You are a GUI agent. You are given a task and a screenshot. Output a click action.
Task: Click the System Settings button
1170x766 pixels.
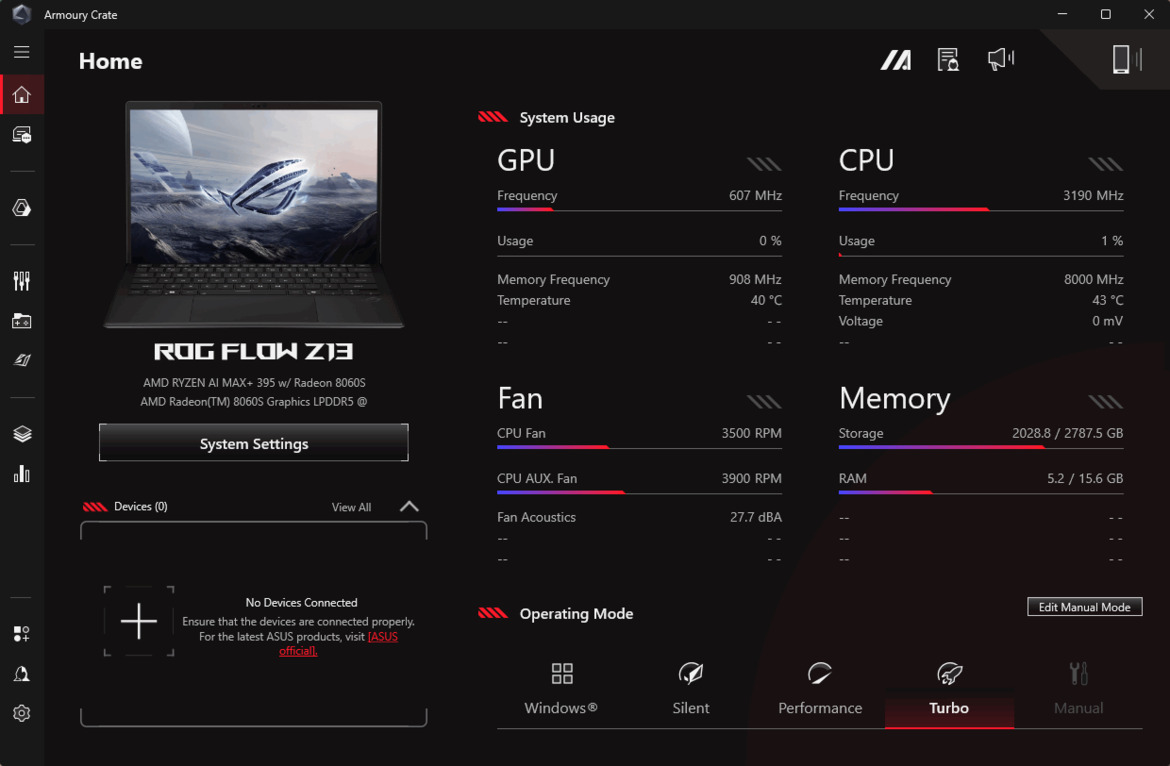point(253,442)
